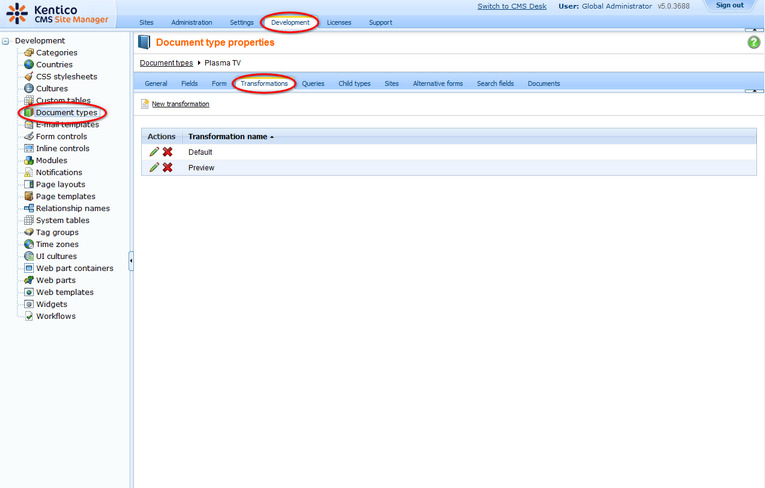The height and width of the screenshot is (488, 765).
Task: Switch to the Fields tab
Action: tap(189, 84)
